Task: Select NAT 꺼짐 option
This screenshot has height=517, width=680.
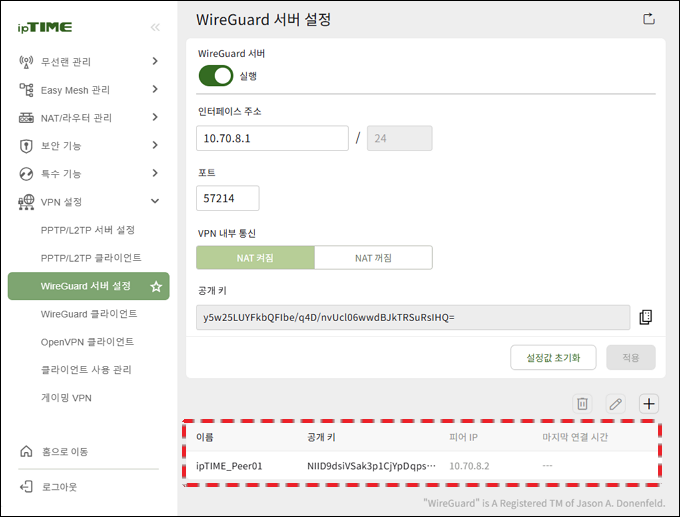Action: click(373, 258)
